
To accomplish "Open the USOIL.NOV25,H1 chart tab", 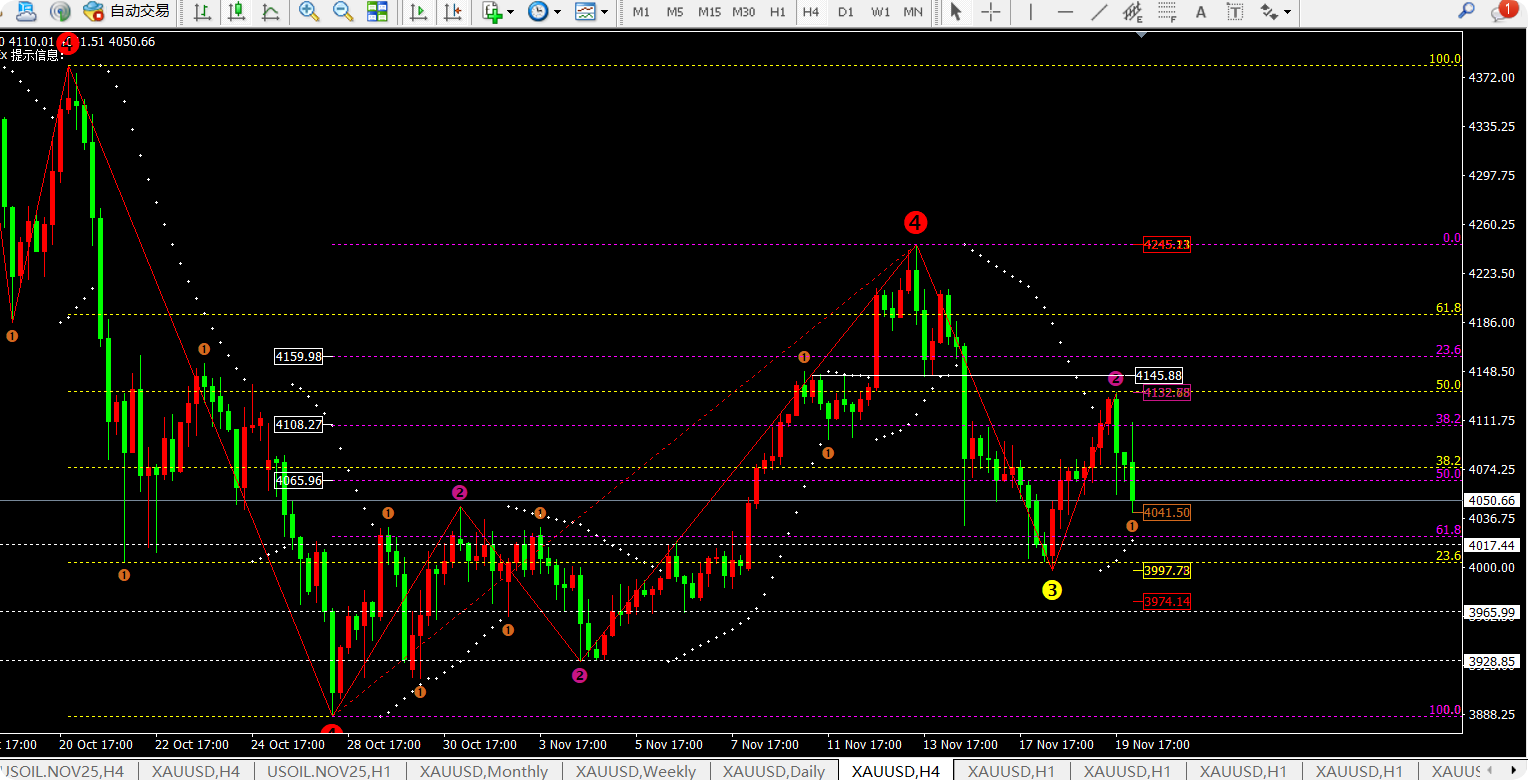I will [329, 771].
